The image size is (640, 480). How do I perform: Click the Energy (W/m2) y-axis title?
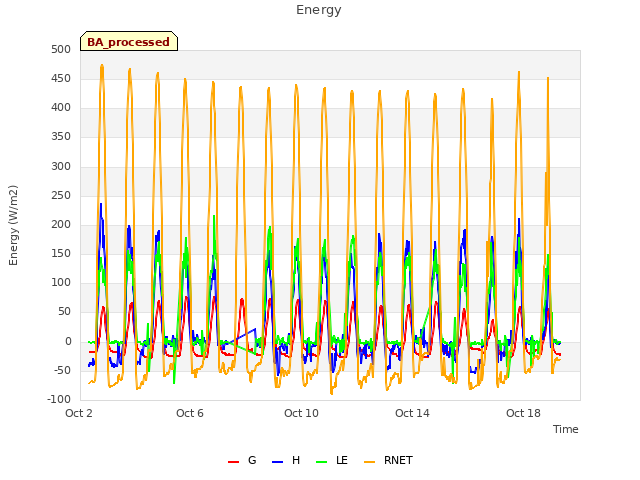click(13, 225)
